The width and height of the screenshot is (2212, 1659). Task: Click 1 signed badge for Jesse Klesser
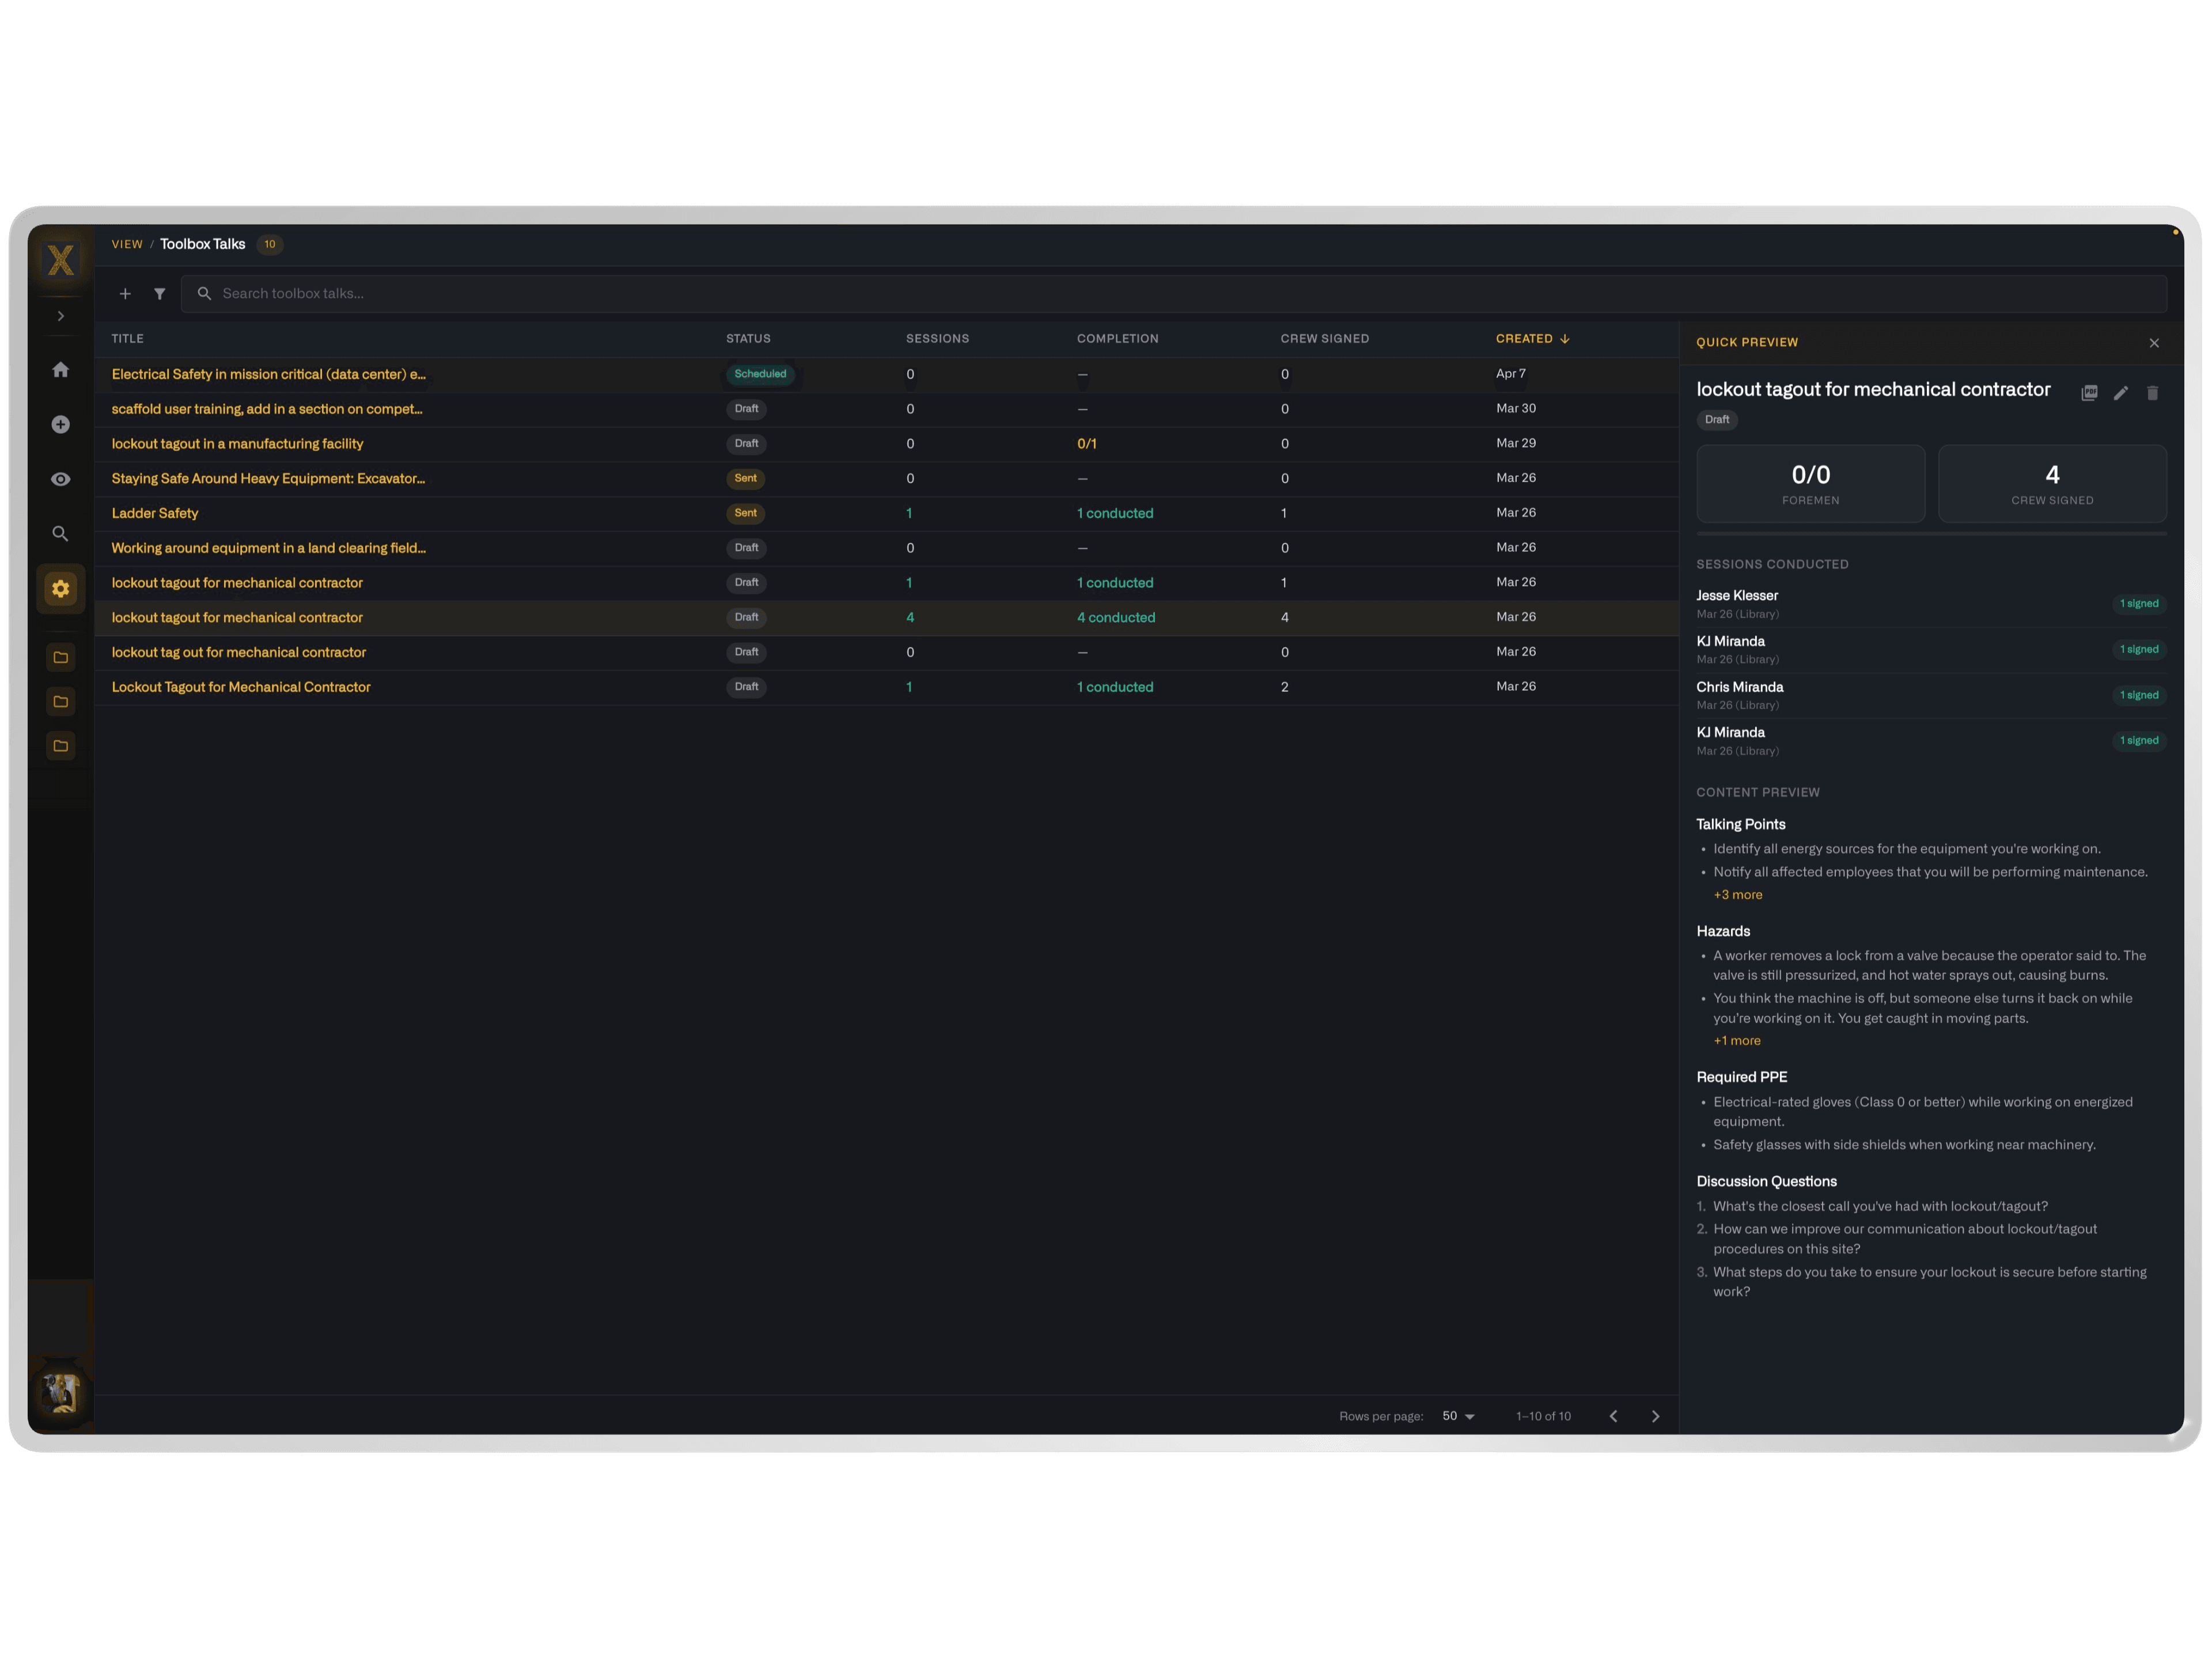pos(2139,604)
